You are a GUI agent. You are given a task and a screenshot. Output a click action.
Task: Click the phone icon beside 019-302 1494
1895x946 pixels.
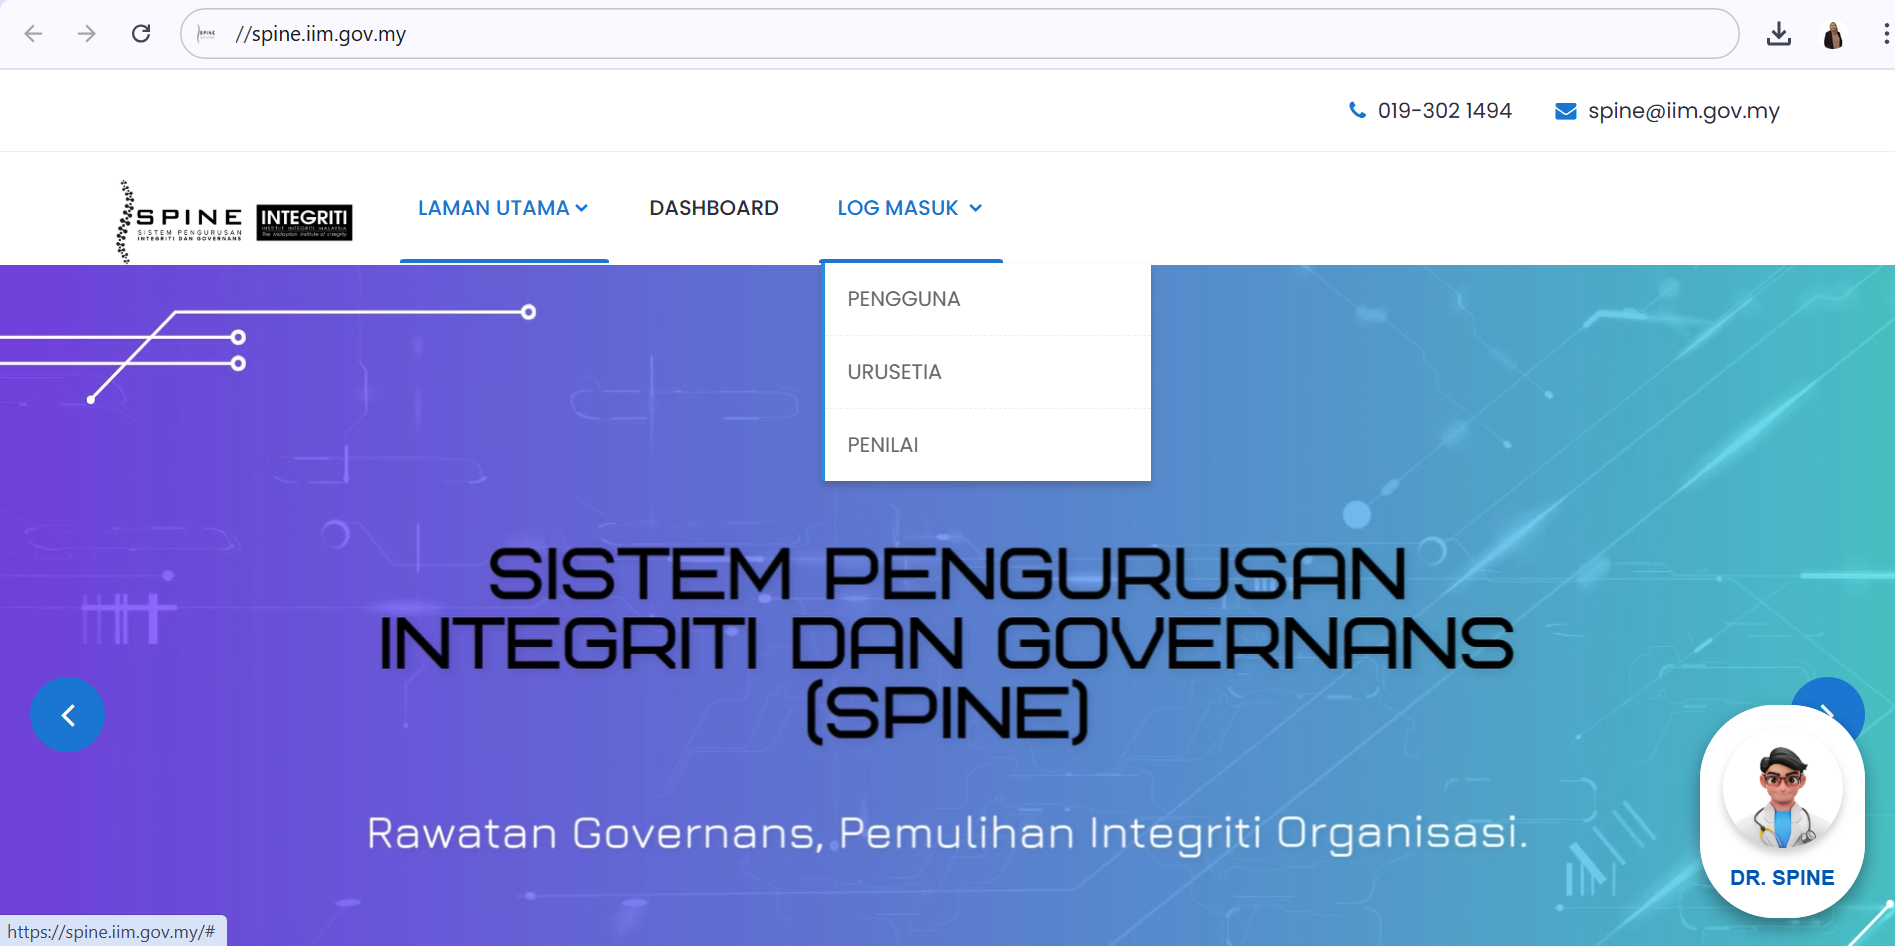[1357, 110]
